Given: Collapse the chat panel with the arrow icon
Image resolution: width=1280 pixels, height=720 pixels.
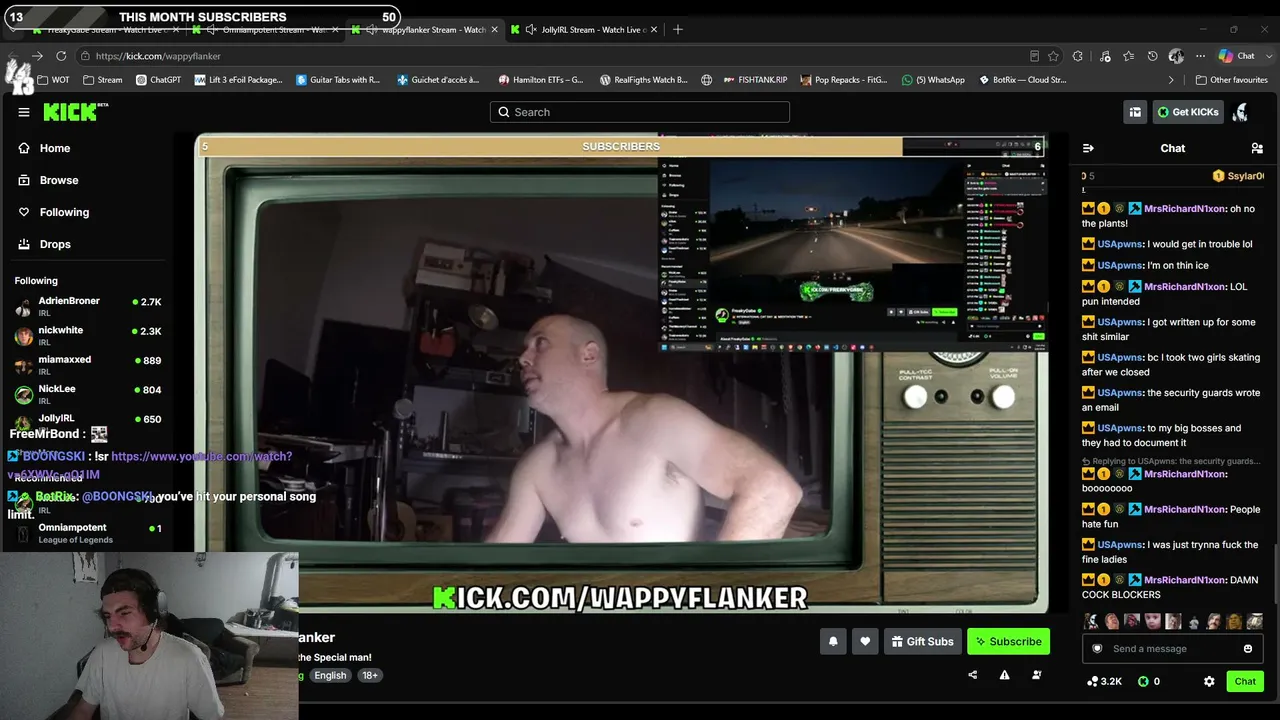Looking at the screenshot, I should point(1088,148).
